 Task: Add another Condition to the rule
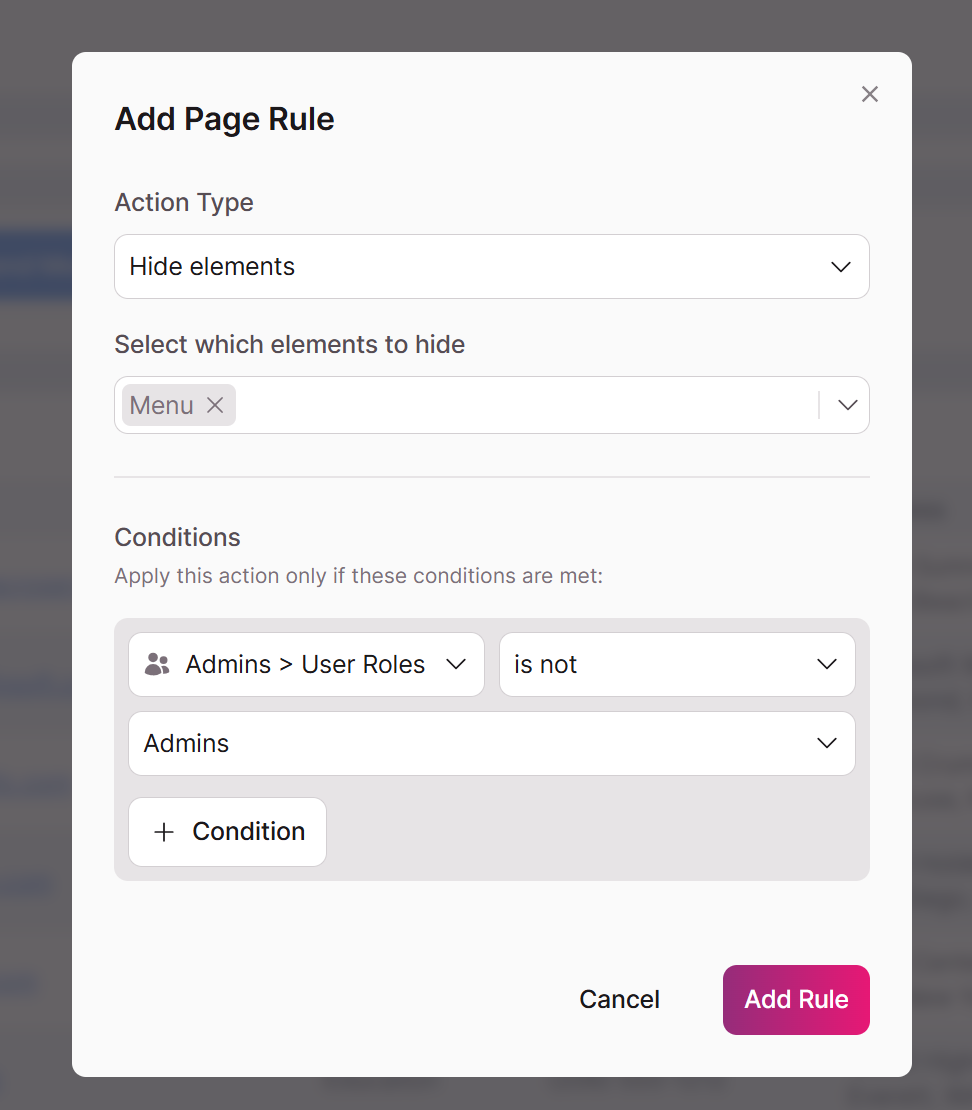pyautogui.click(x=227, y=832)
